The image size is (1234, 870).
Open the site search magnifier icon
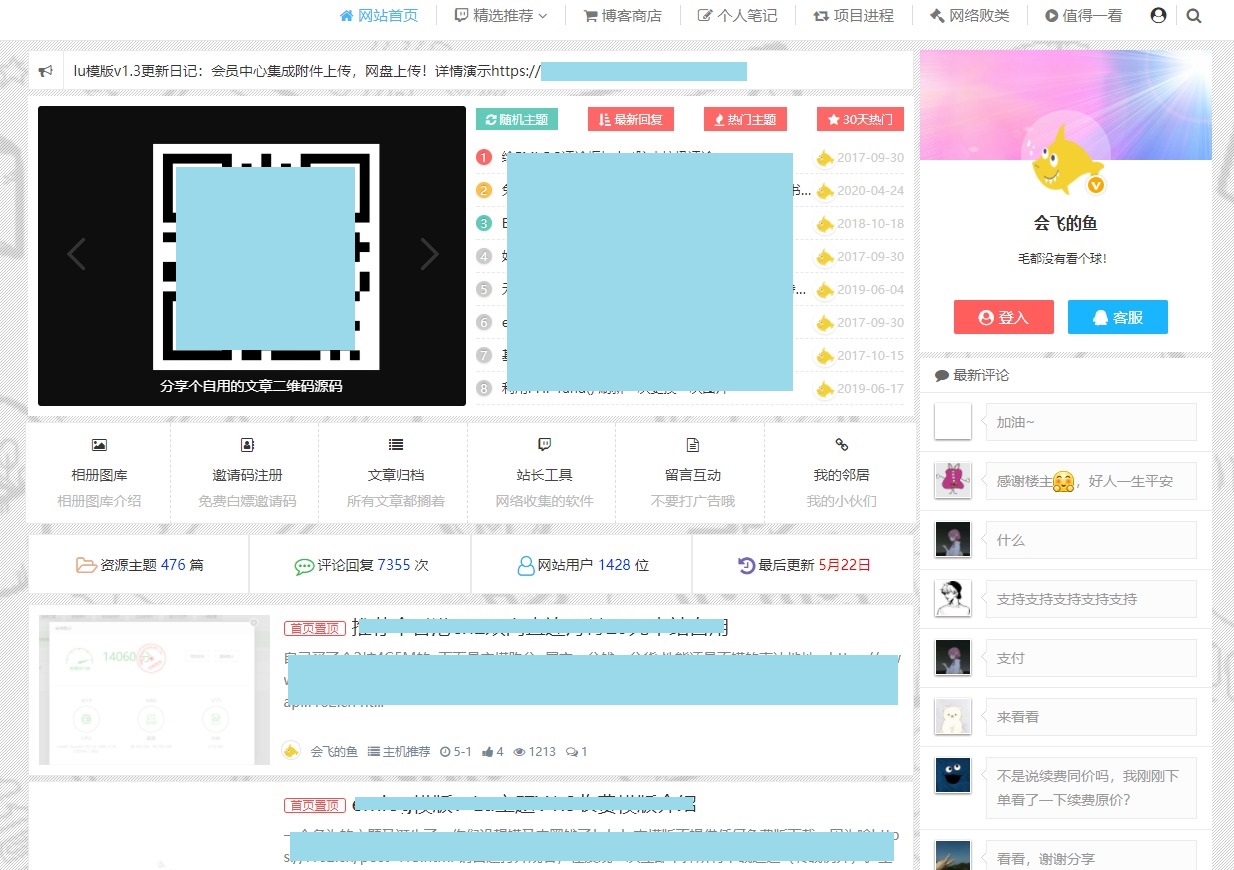coord(1194,16)
